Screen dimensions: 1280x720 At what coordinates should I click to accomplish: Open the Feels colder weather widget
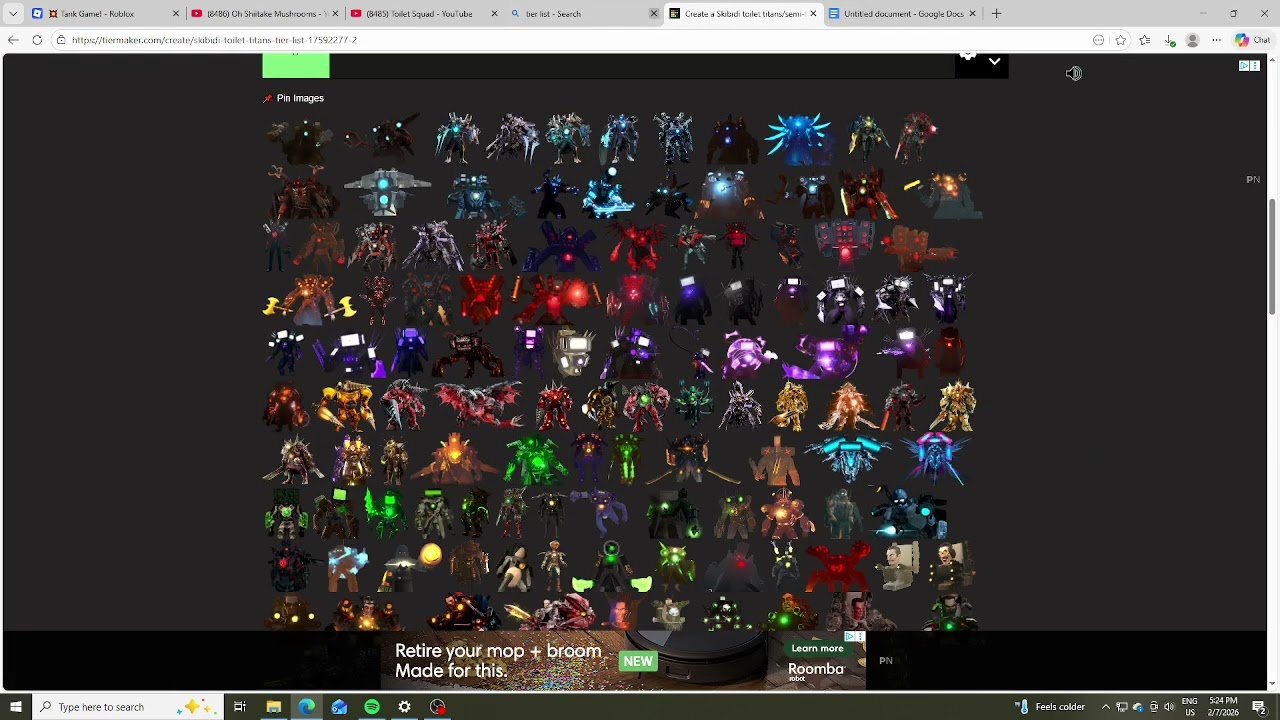pos(1051,707)
